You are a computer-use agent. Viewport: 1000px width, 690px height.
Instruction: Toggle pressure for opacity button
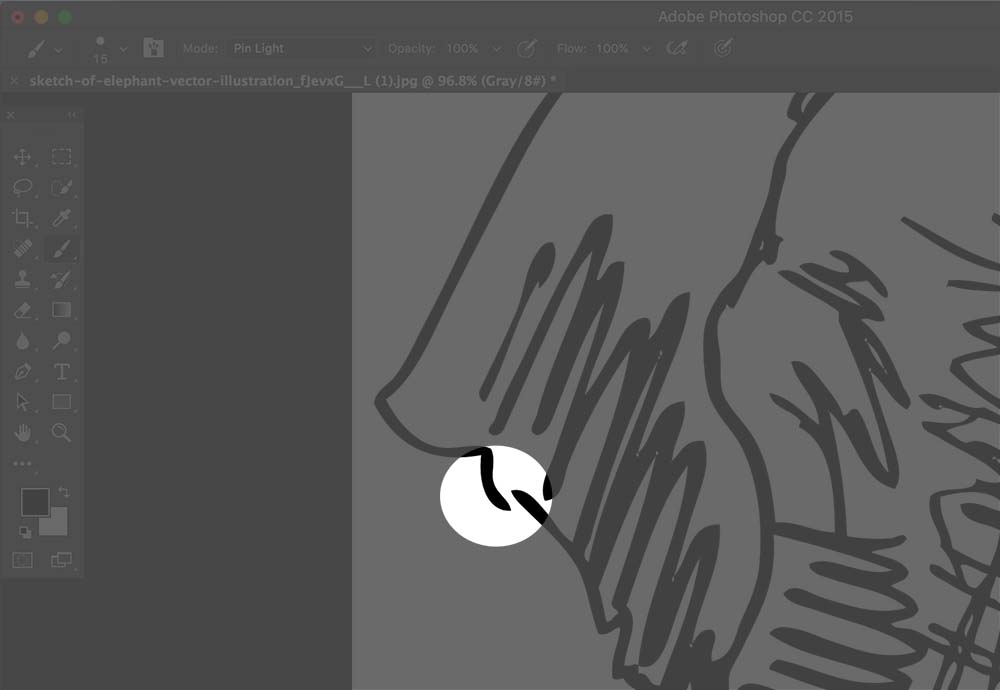[x=526, y=48]
